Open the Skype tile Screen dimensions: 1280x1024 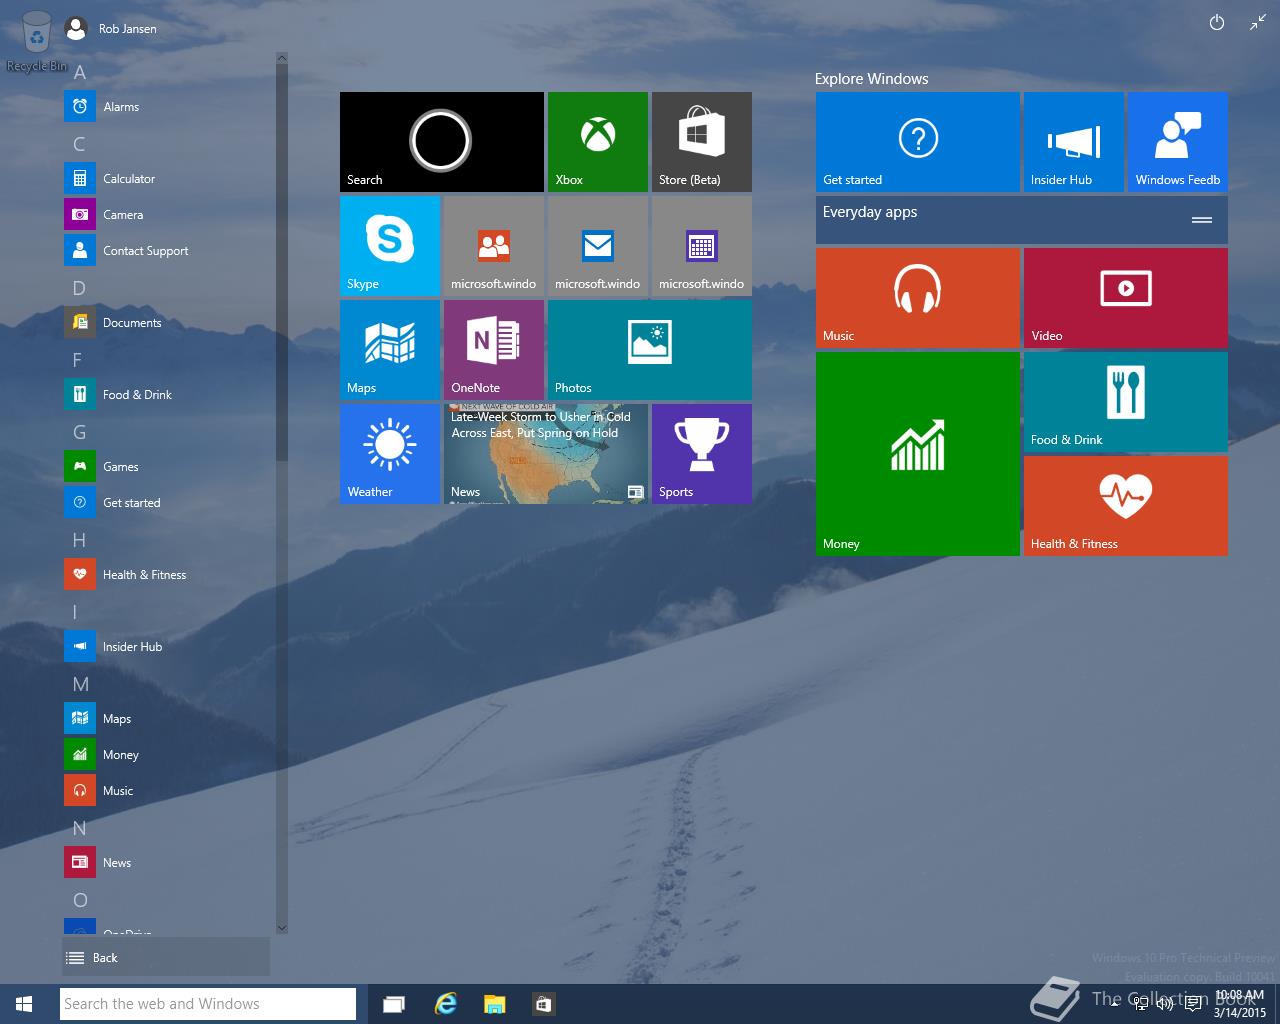tap(390, 246)
